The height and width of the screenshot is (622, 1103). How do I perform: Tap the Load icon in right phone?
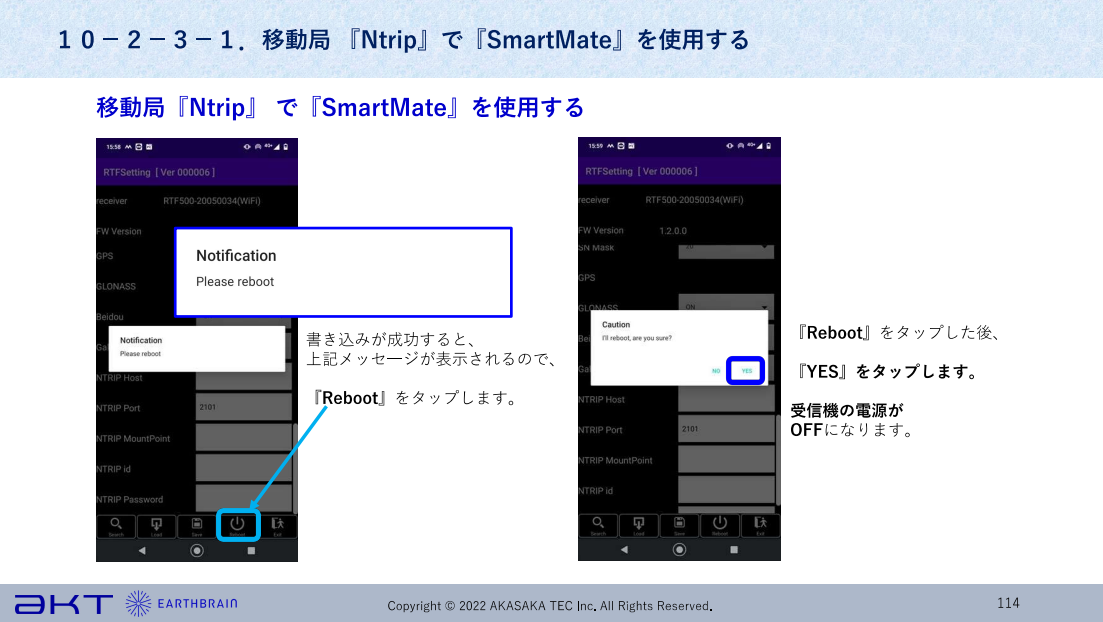[x=639, y=525]
